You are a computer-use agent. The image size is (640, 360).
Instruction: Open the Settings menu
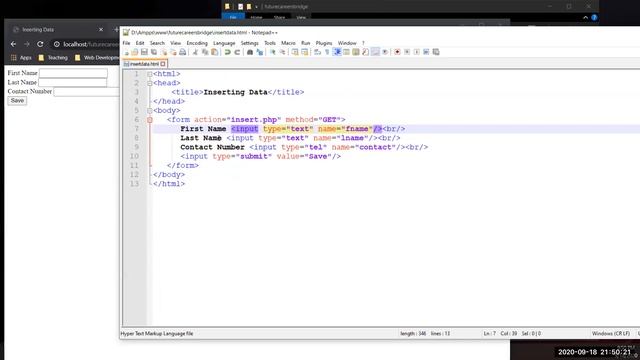(x=249, y=43)
